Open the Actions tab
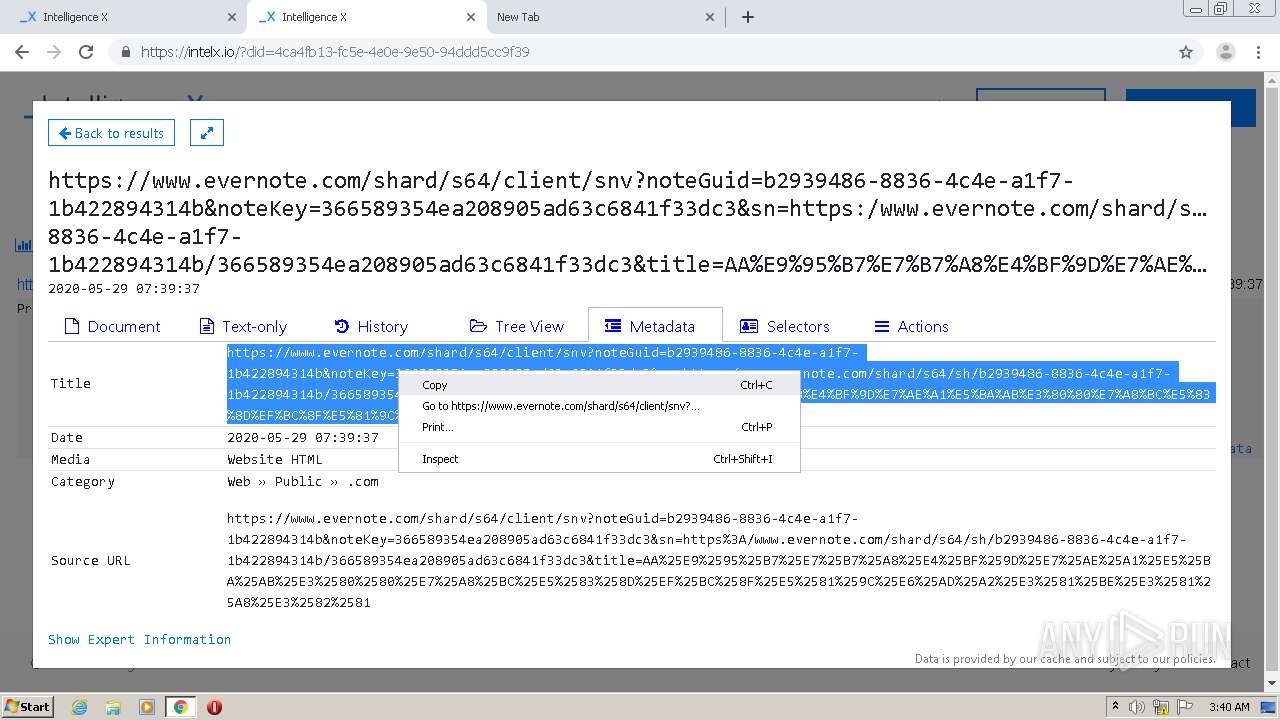Viewport: 1280px width, 720px height. [911, 326]
